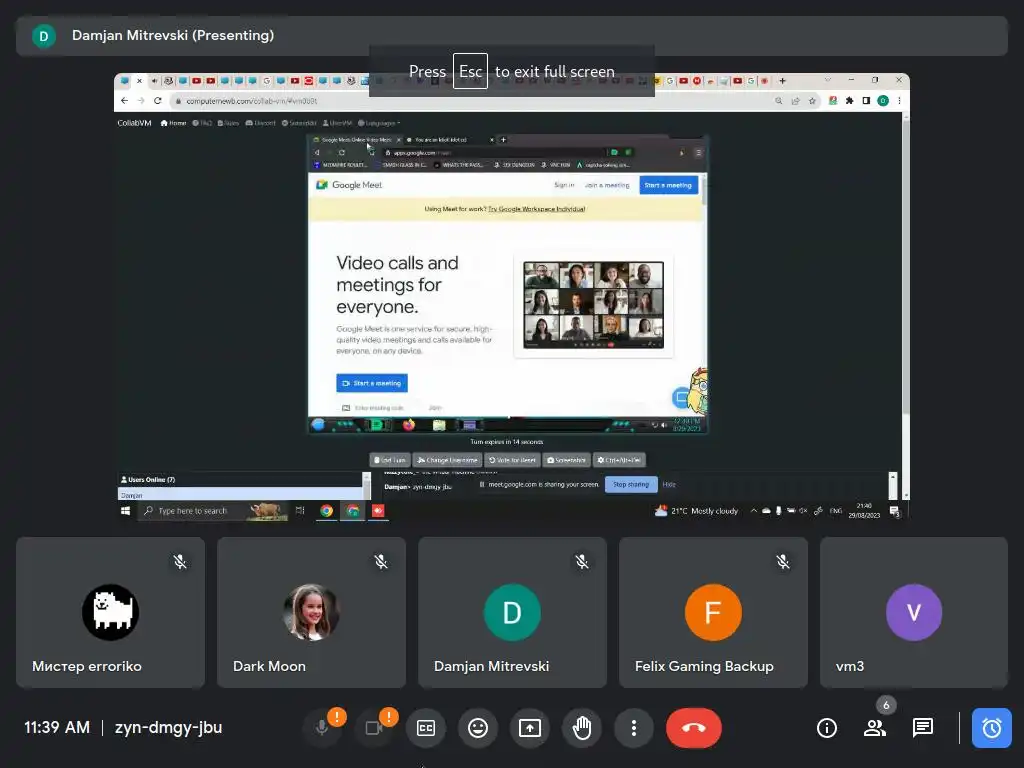Click first Chrome icon on shared taskbar

pyautogui.click(x=327, y=511)
